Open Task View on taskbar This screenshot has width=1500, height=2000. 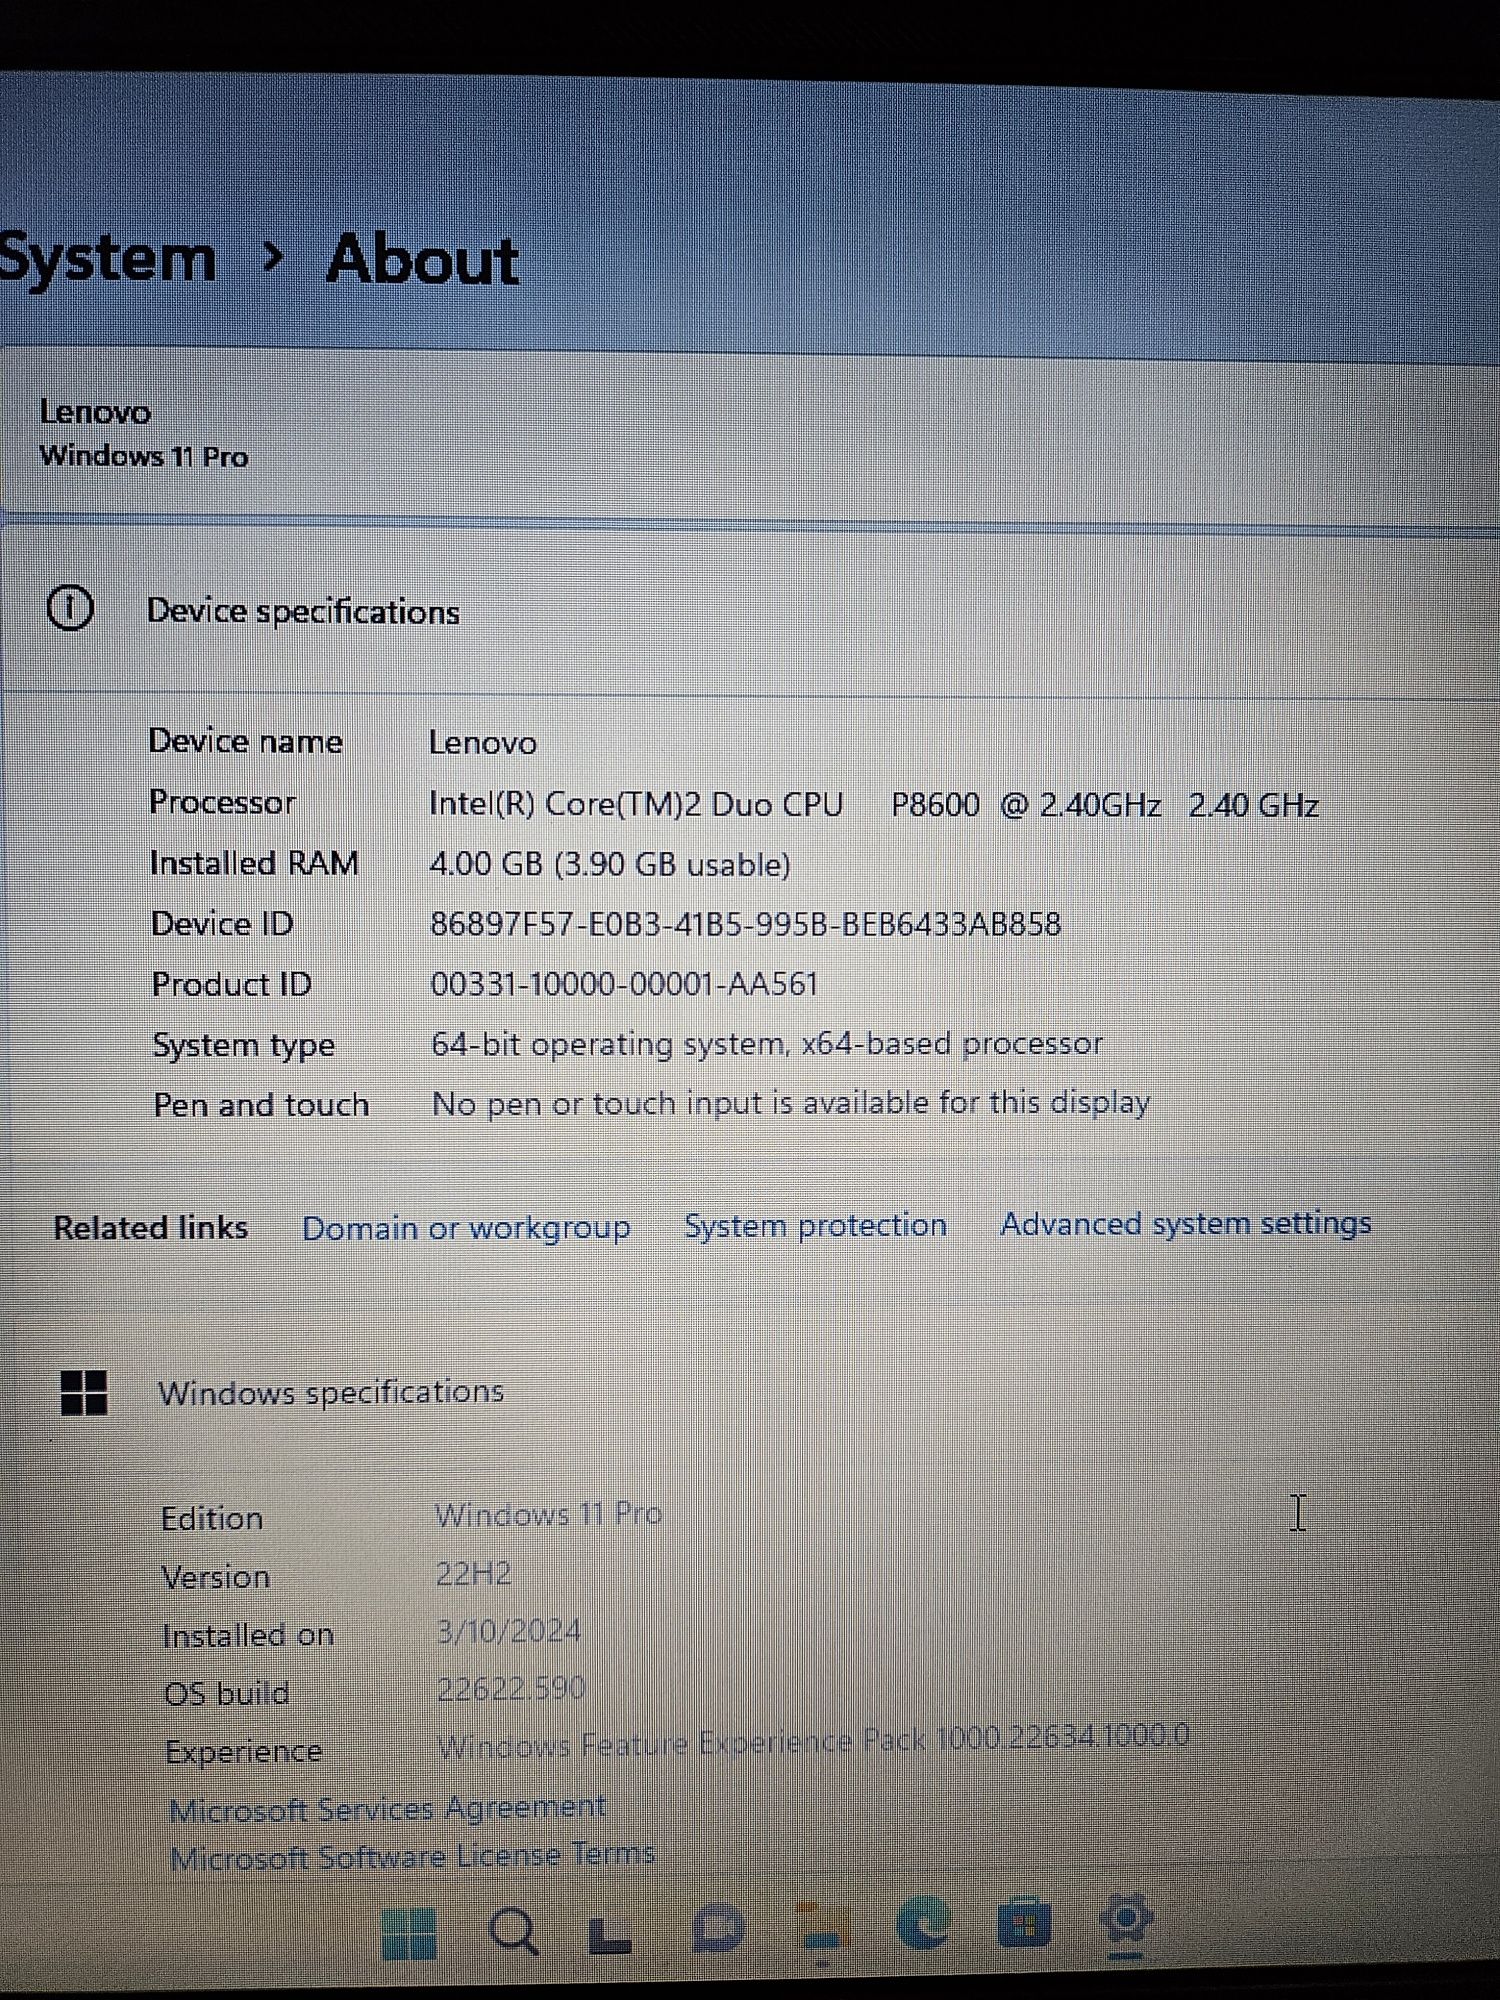611,1935
